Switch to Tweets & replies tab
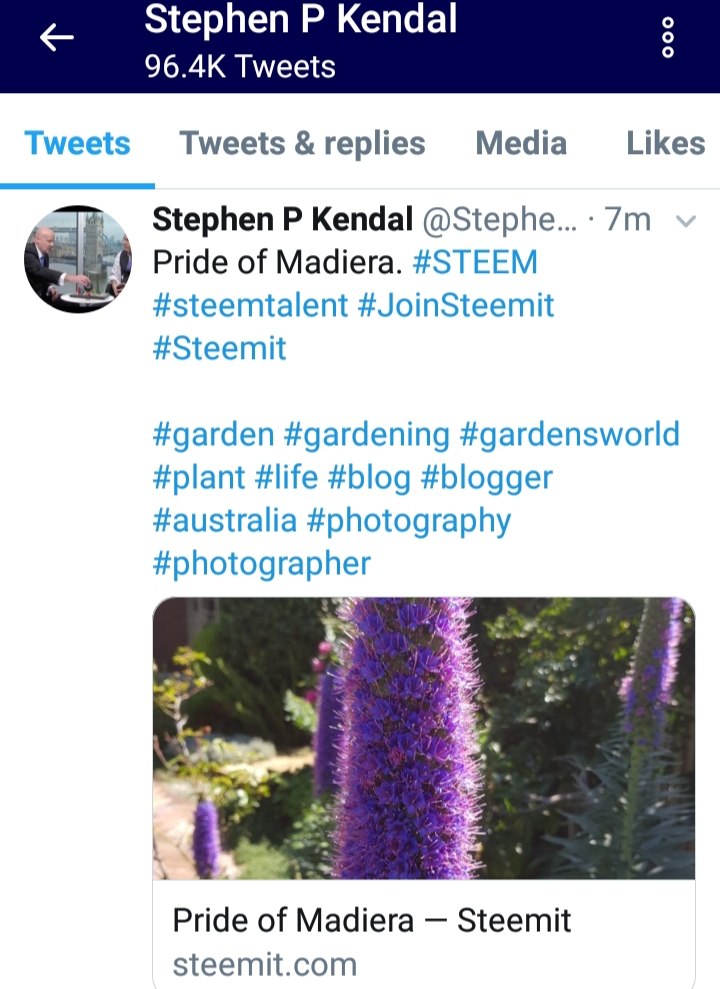The height and width of the screenshot is (989, 720). click(x=303, y=143)
